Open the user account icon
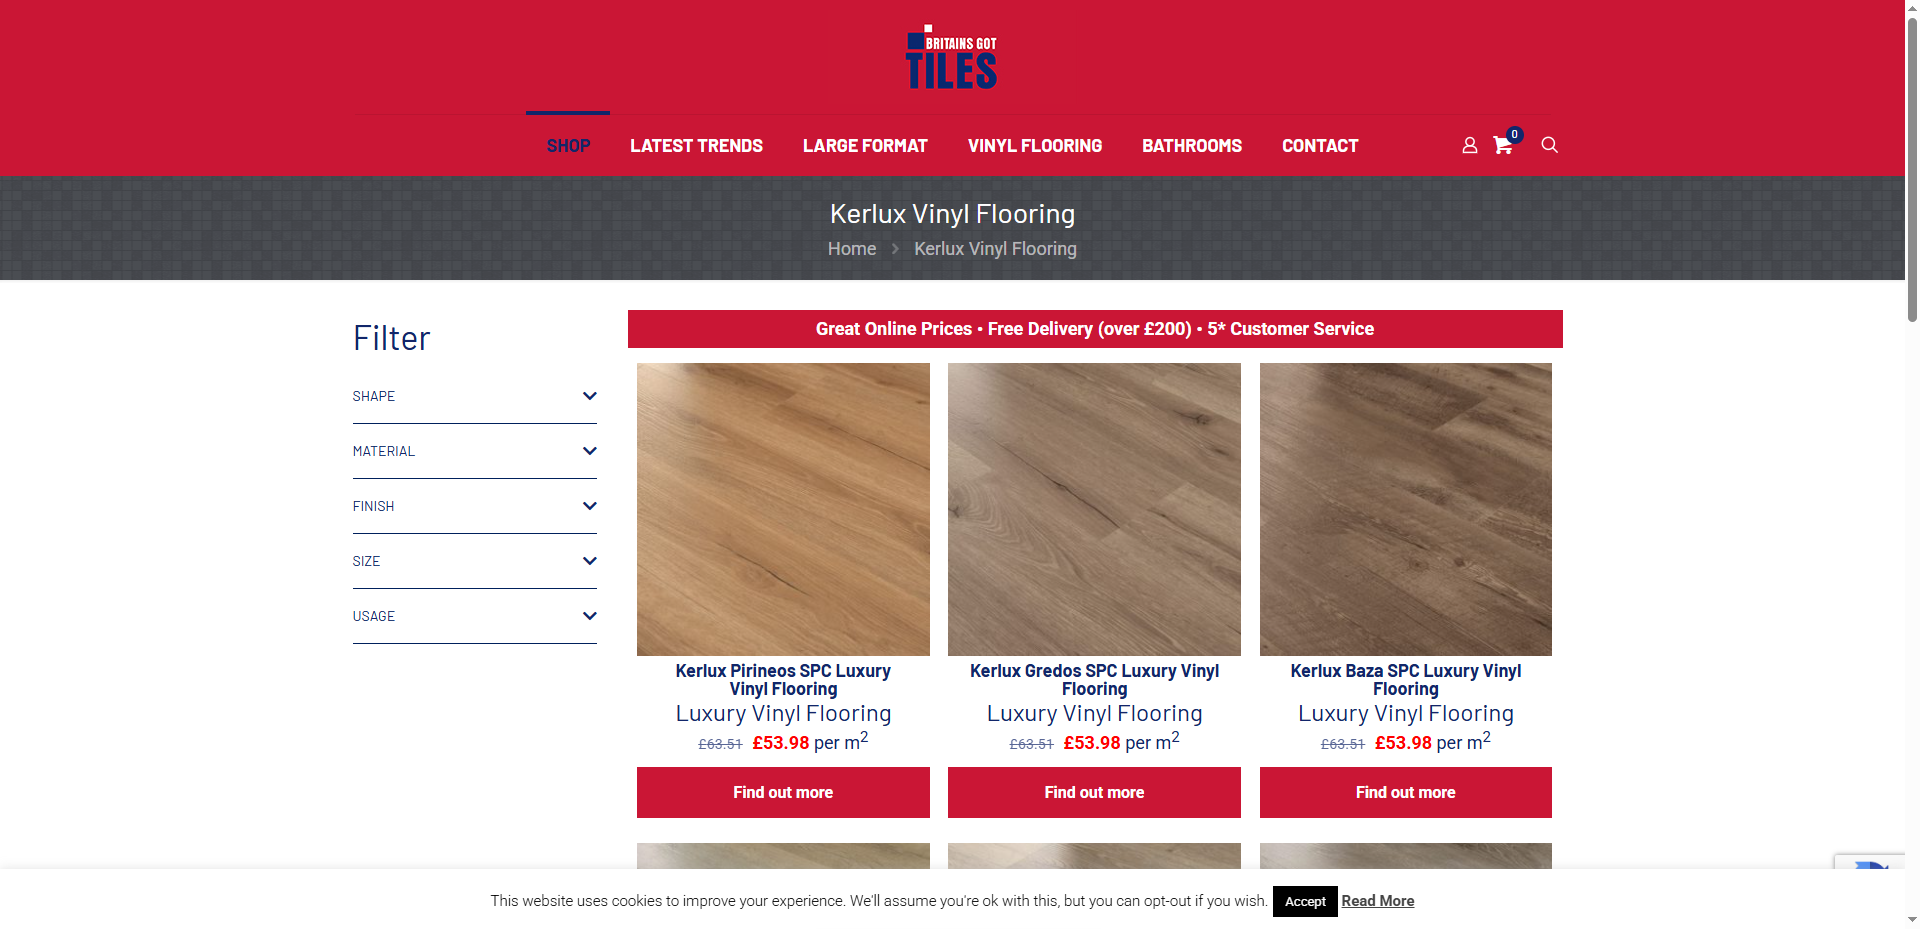Viewport: 1920px width, 929px height. (1469, 146)
